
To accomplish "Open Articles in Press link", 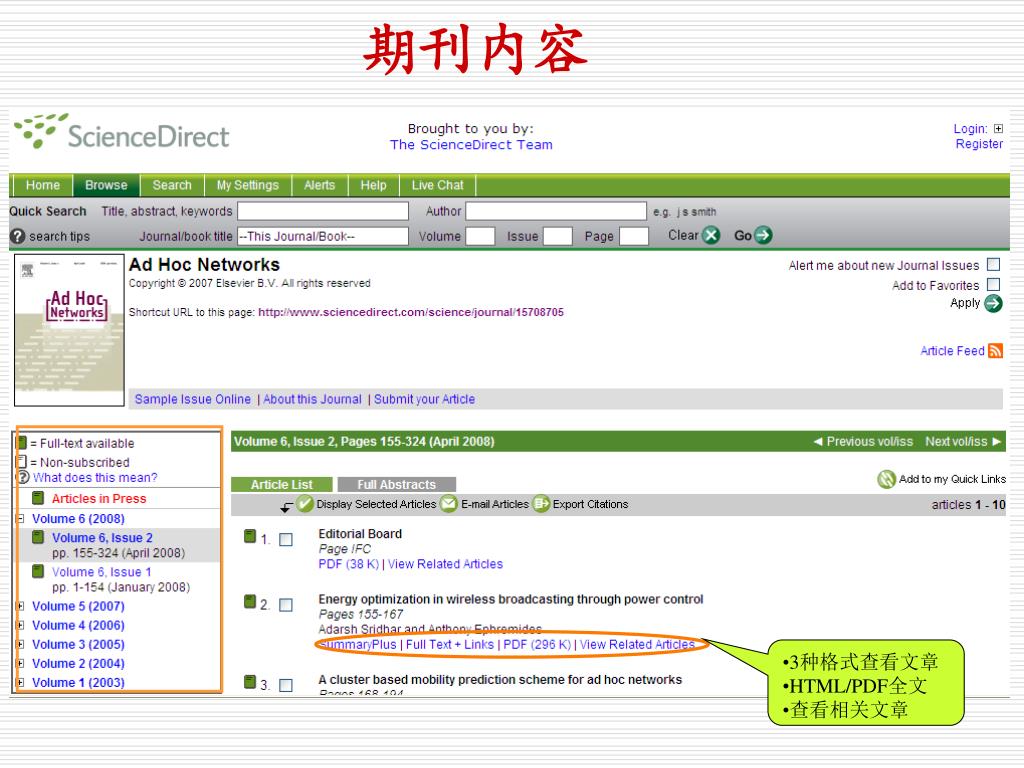I will click(99, 498).
